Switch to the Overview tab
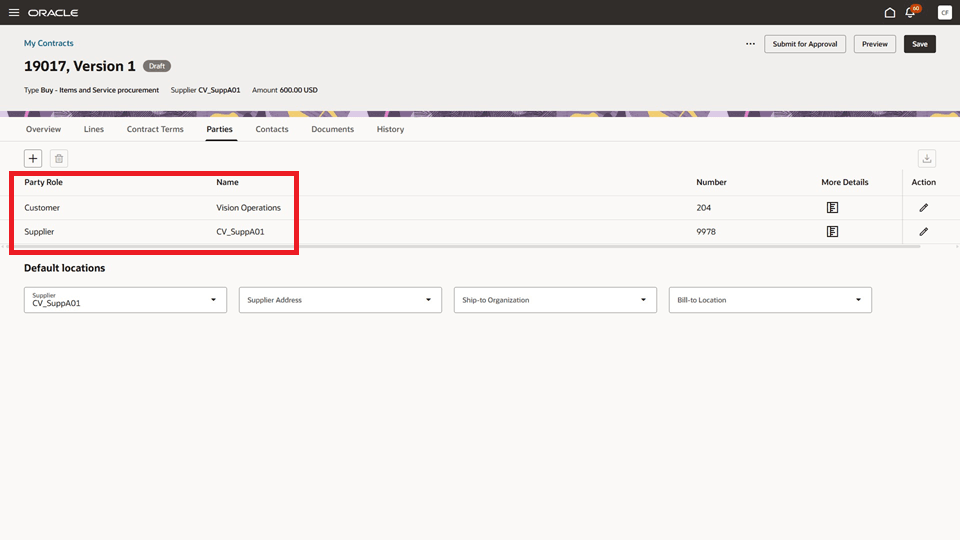The width and height of the screenshot is (960, 540). coord(43,129)
